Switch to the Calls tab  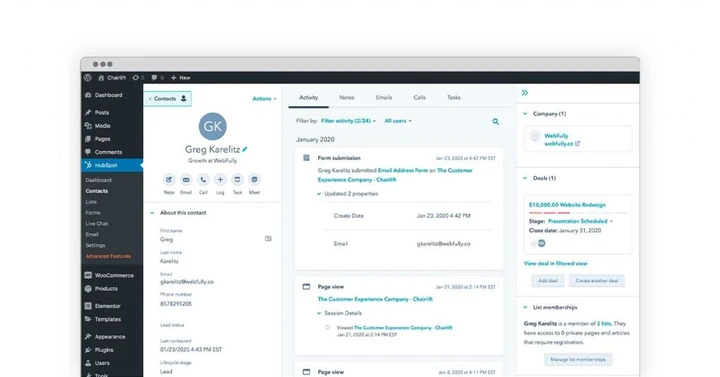[x=420, y=98]
